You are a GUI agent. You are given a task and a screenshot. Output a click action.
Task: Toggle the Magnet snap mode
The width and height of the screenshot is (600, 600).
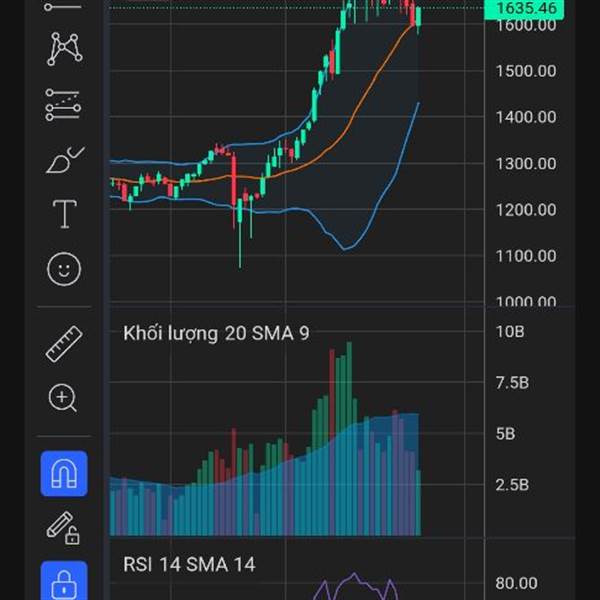[x=64, y=473]
